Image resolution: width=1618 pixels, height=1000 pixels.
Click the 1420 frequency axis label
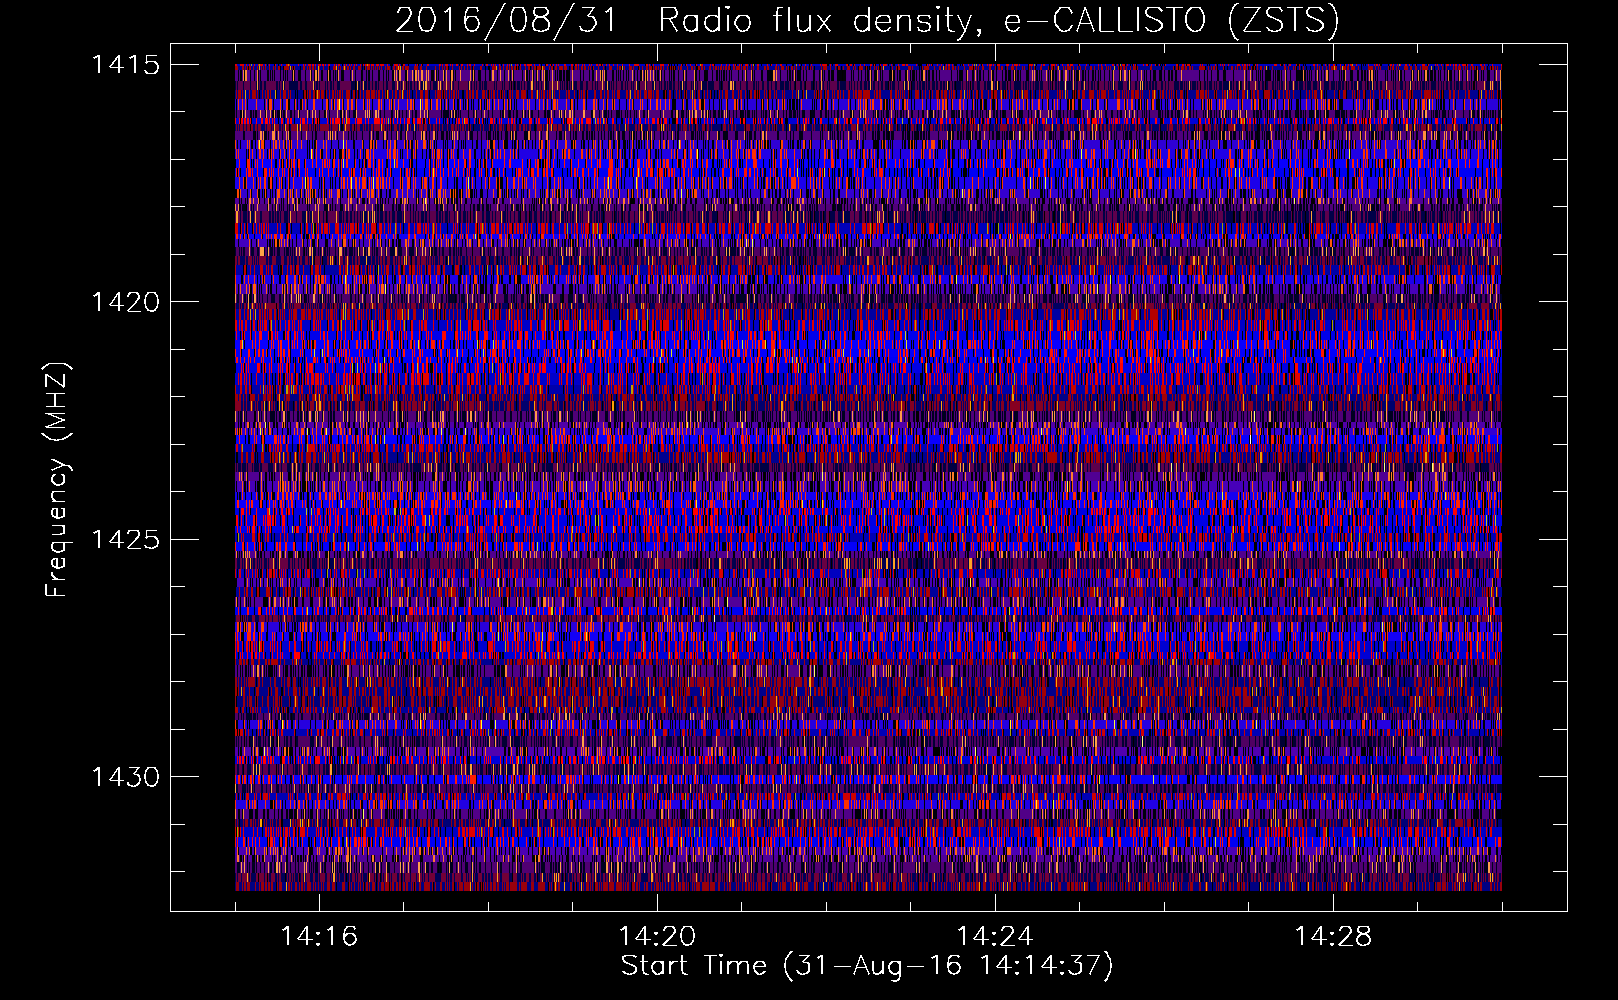pos(125,302)
